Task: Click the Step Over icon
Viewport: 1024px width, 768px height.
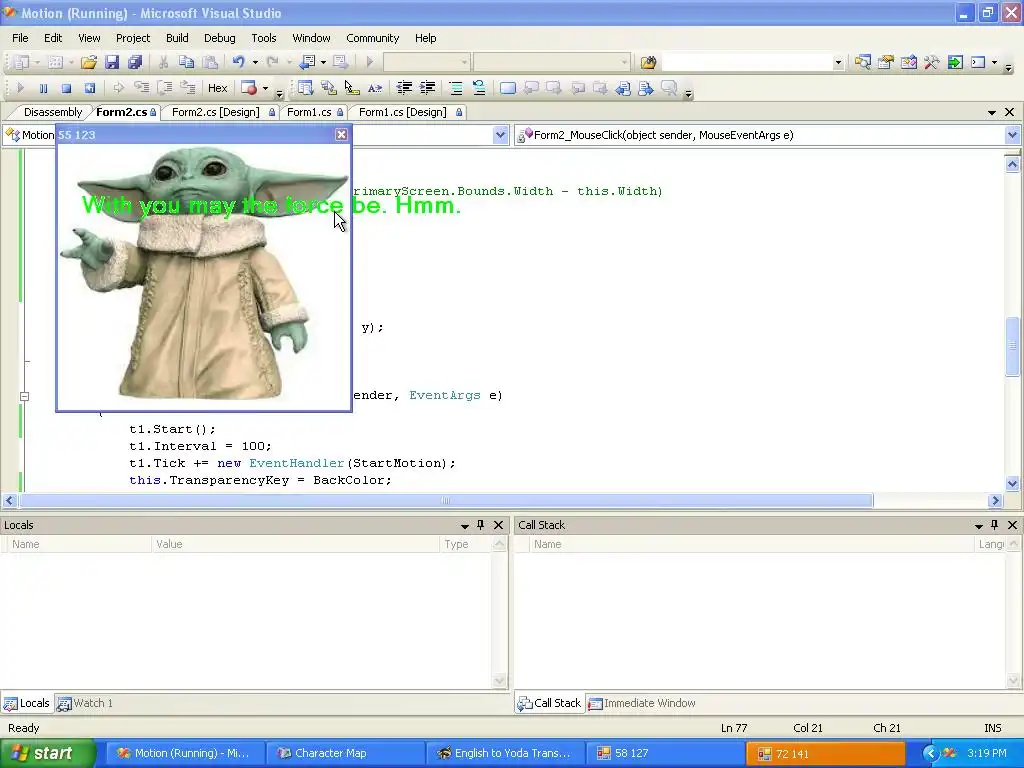Action: 165,88
